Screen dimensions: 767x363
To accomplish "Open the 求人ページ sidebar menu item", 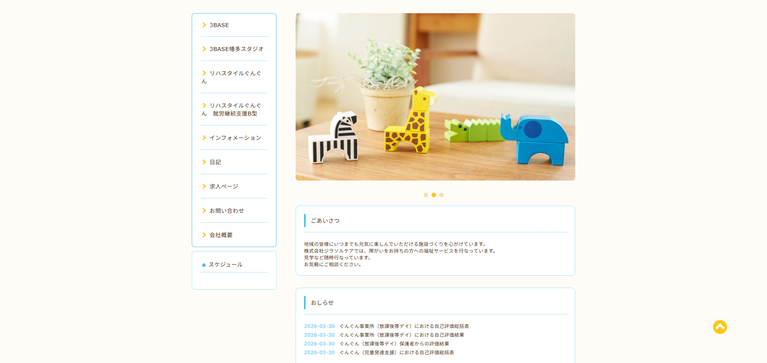I will [x=224, y=186].
